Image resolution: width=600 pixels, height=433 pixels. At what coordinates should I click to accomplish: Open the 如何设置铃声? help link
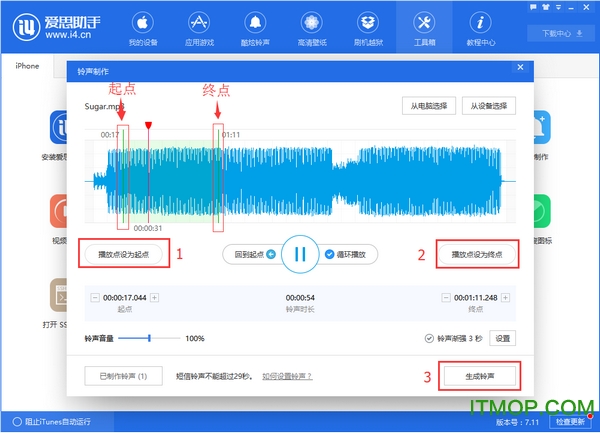[x=287, y=376]
